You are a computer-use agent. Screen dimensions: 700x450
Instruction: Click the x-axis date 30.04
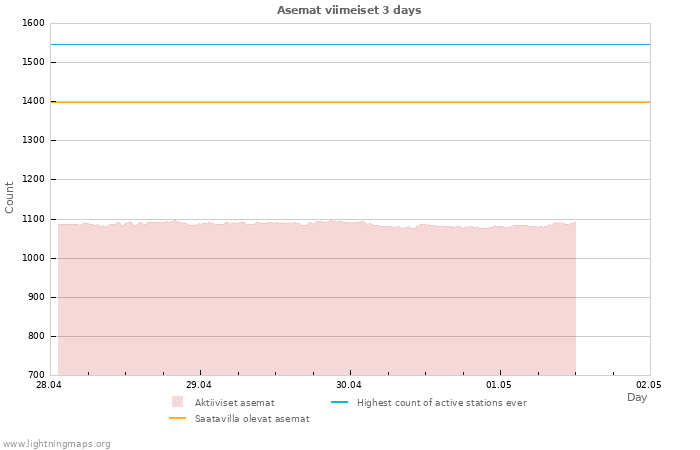[349, 384]
